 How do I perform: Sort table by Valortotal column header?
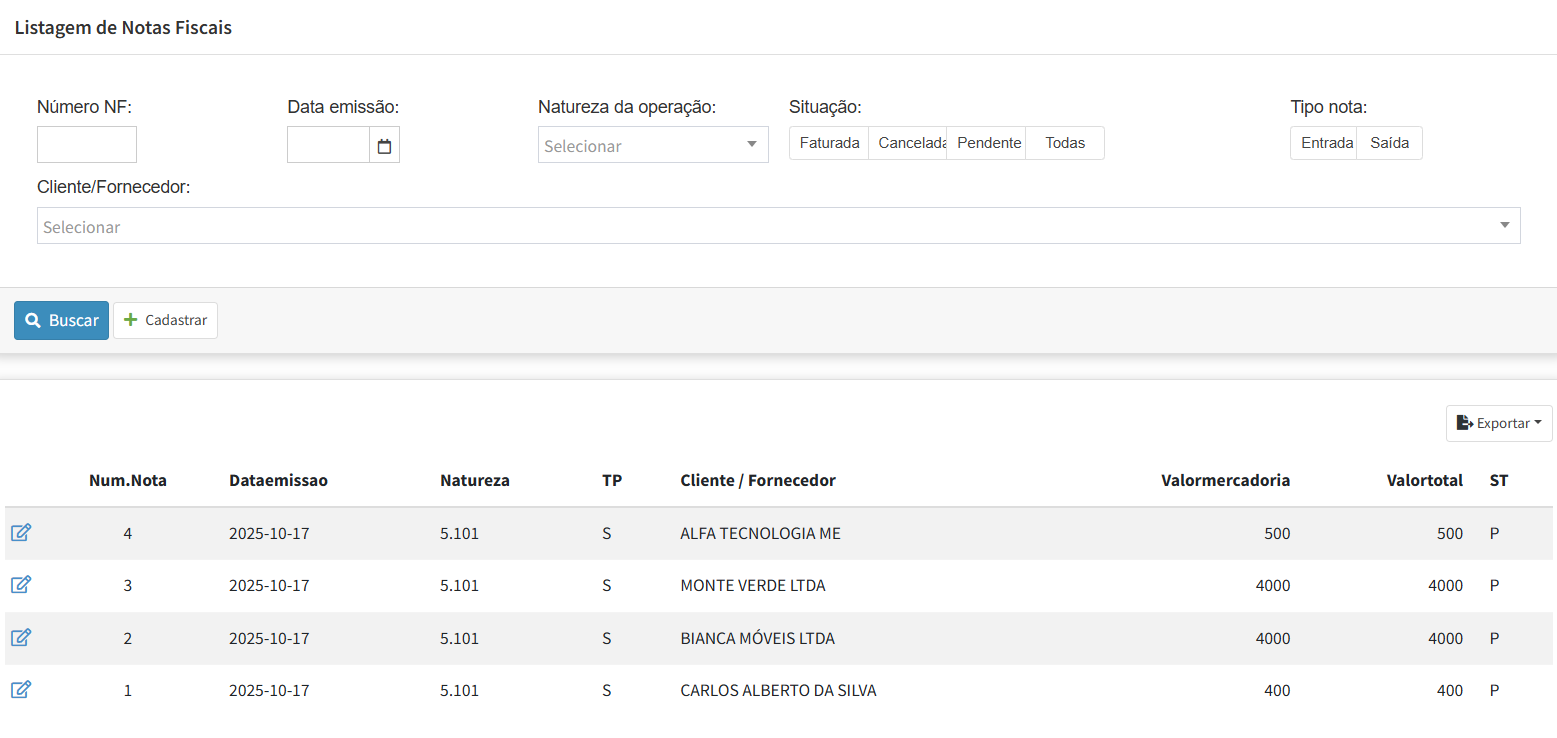pyautogui.click(x=1424, y=481)
